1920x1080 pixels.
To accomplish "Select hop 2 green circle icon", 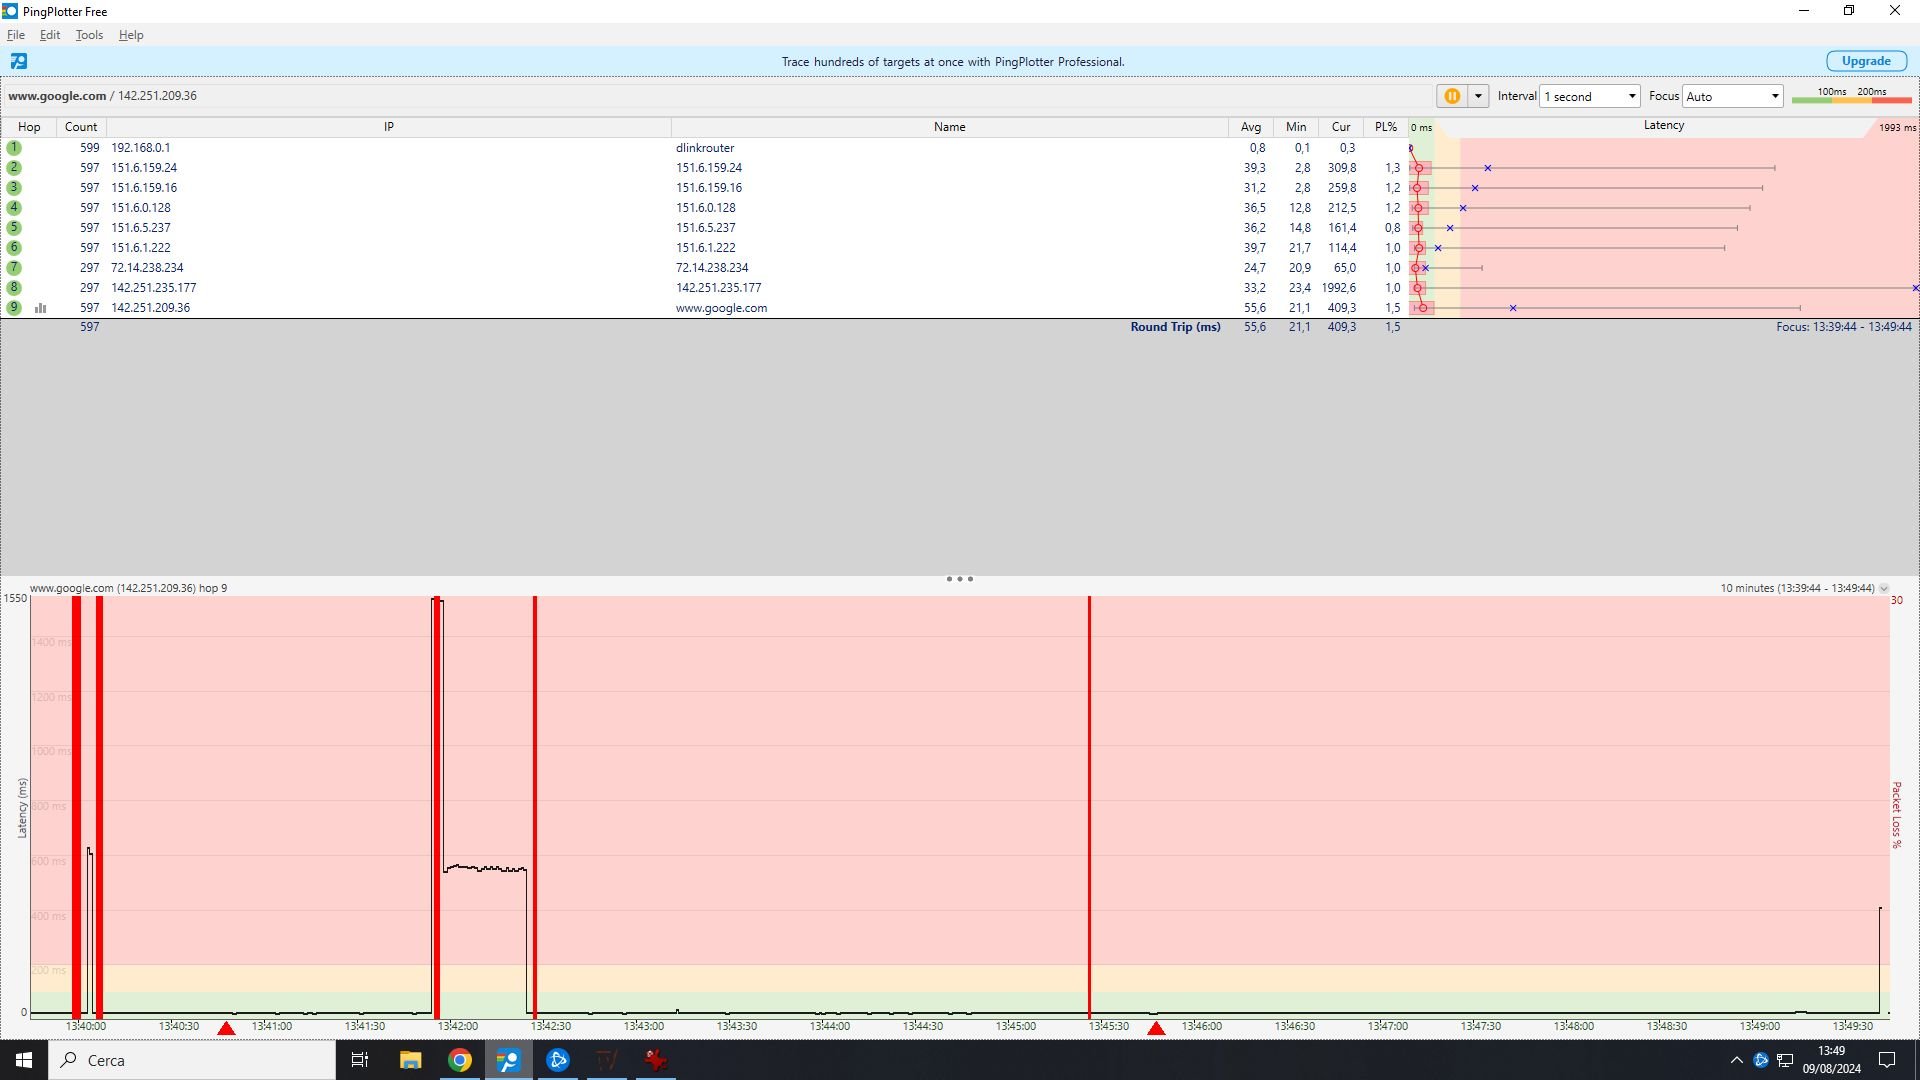I will click(14, 168).
